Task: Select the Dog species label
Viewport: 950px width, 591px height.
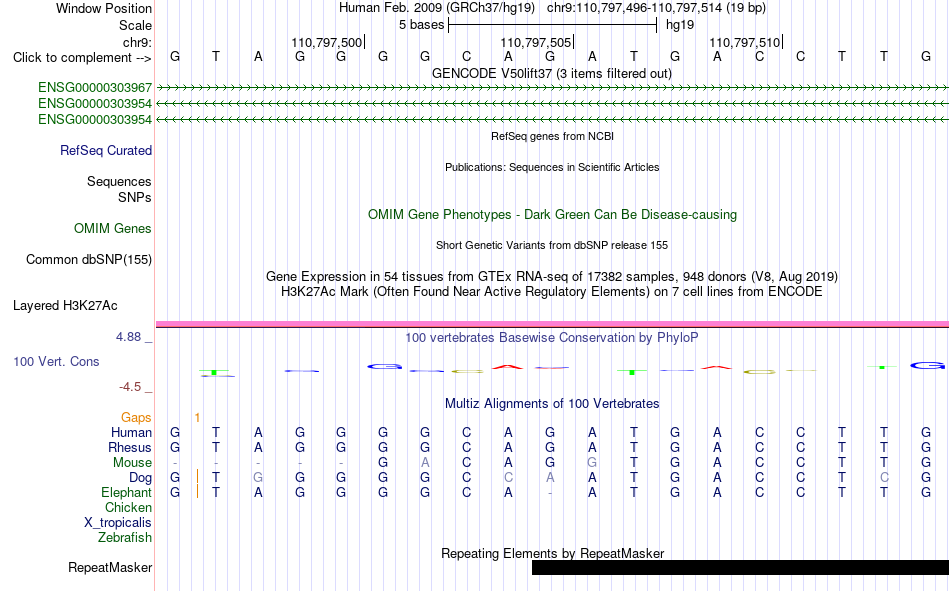Action: click(x=140, y=478)
